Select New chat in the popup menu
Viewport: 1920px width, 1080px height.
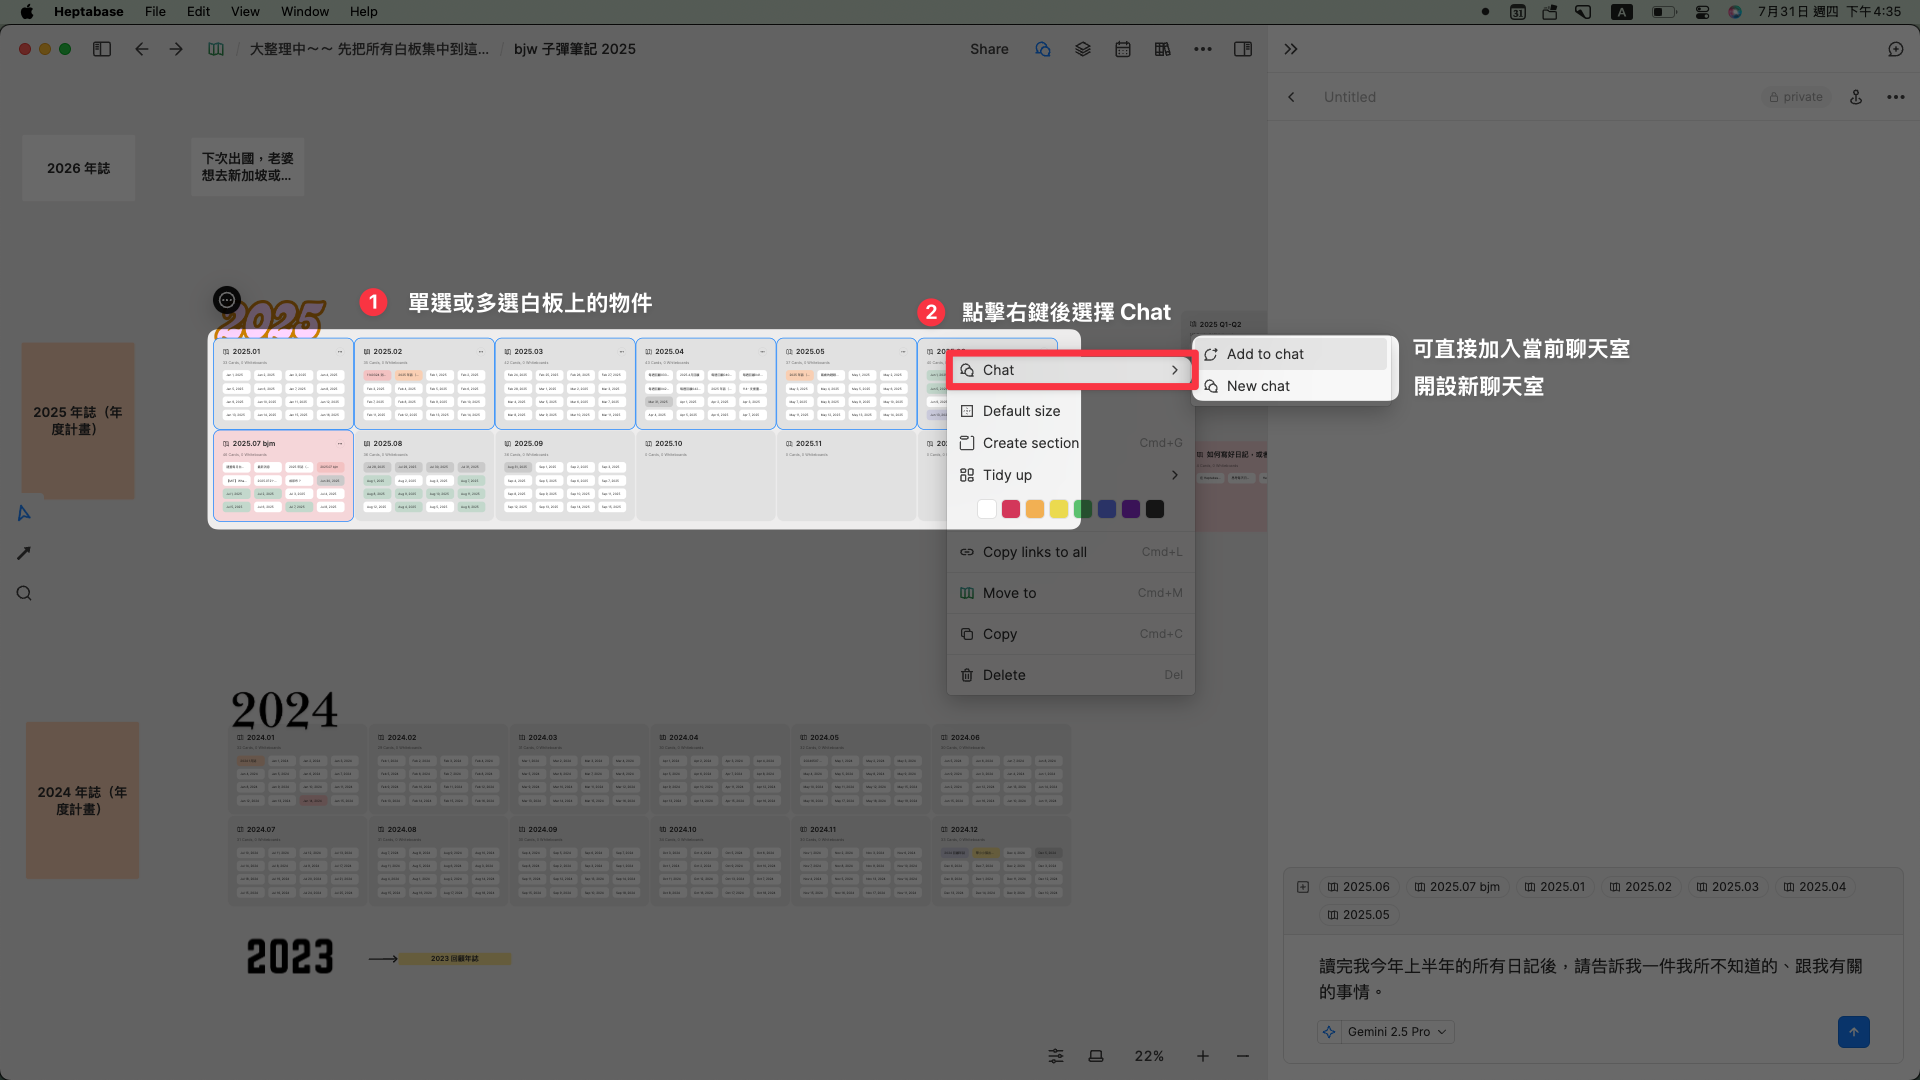[1257, 386]
